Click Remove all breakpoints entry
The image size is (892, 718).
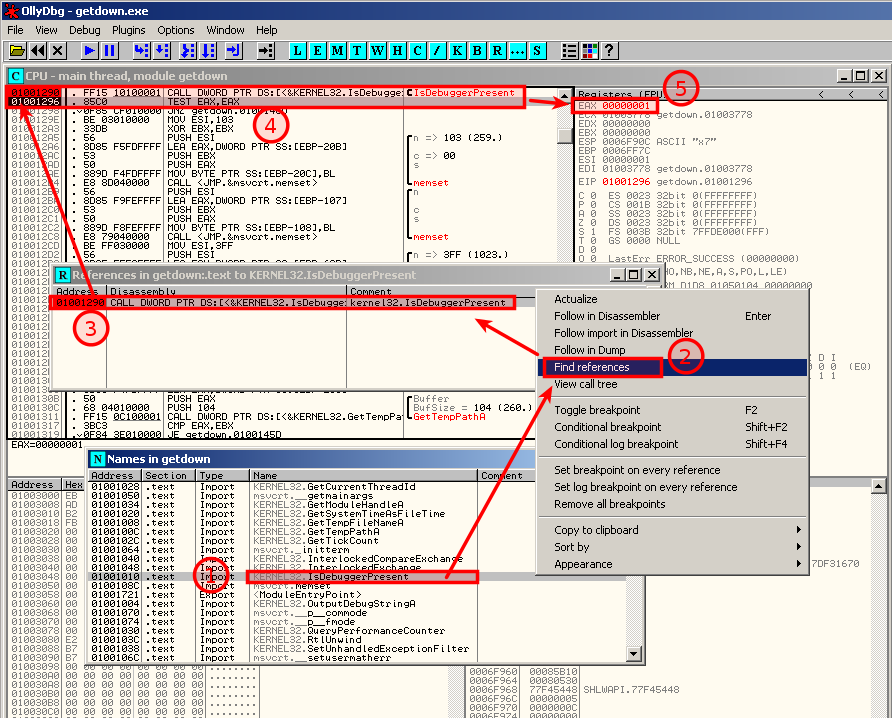609,504
